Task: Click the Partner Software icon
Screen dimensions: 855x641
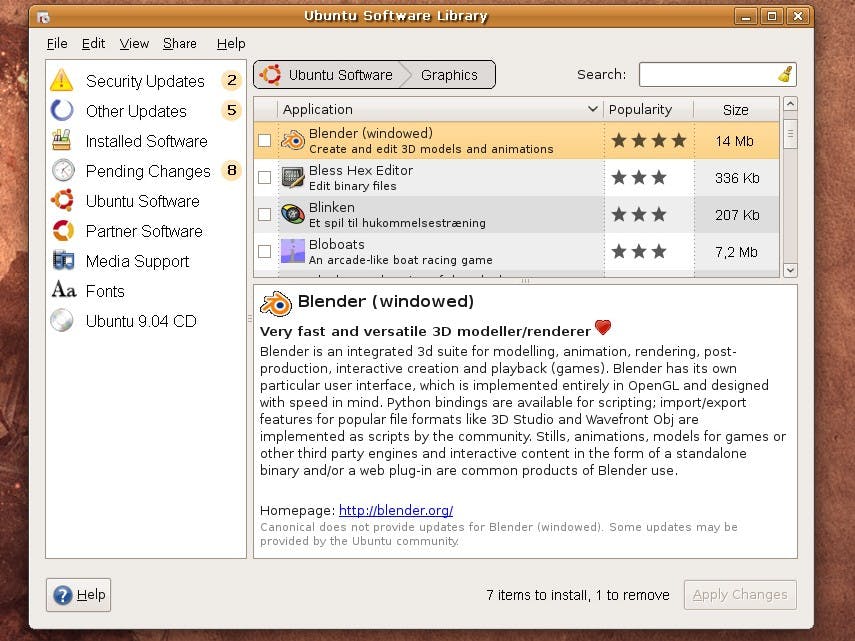Action: click(63, 231)
